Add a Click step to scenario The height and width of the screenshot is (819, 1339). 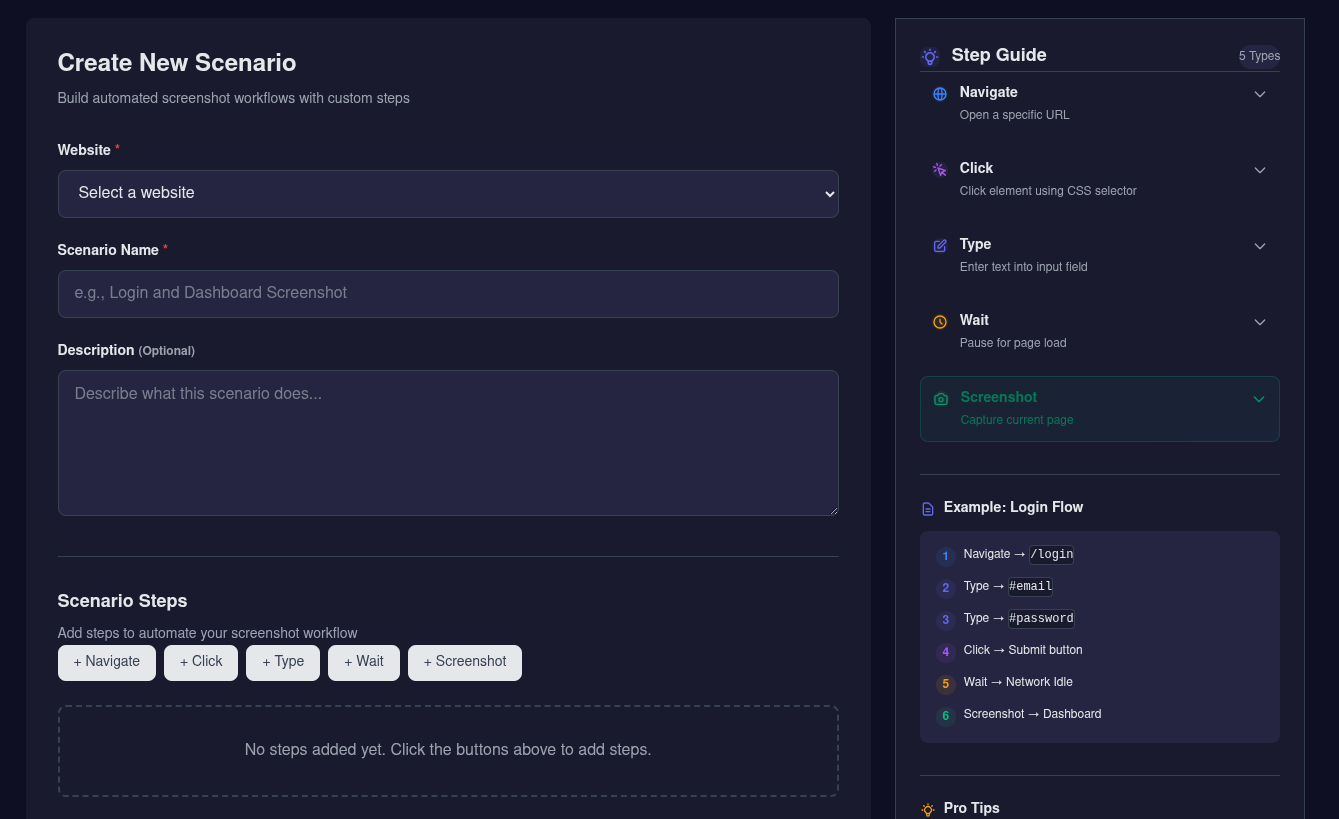tap(201, 662)
